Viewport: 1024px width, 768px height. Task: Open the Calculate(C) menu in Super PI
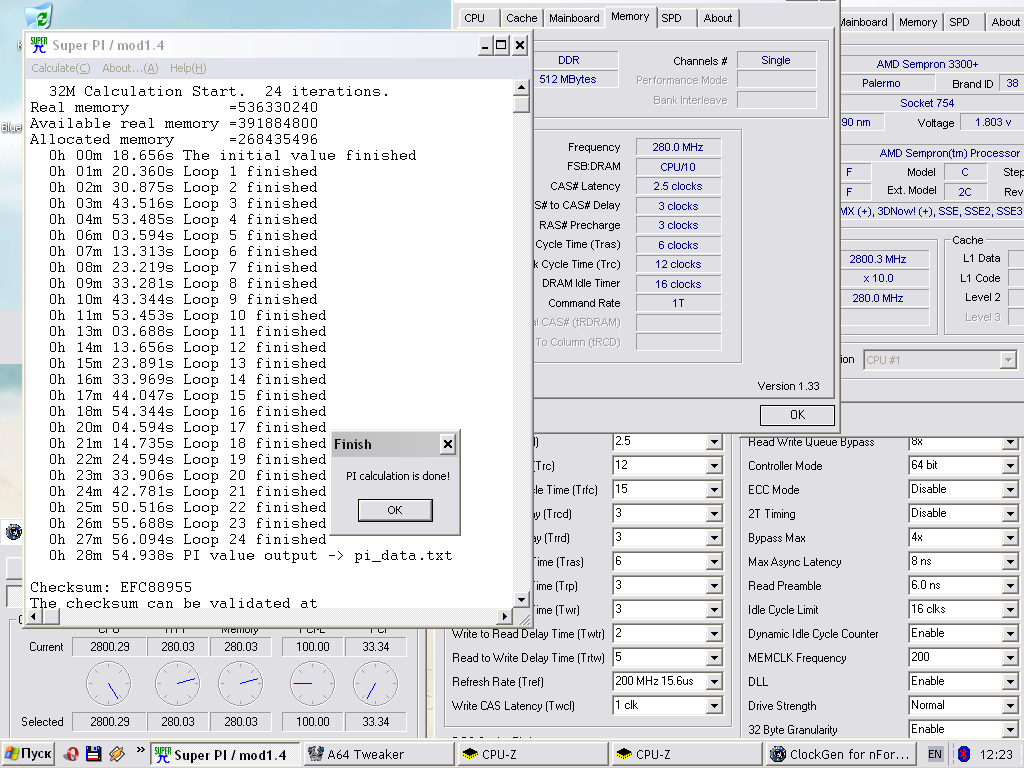click(x=61, y=68)
